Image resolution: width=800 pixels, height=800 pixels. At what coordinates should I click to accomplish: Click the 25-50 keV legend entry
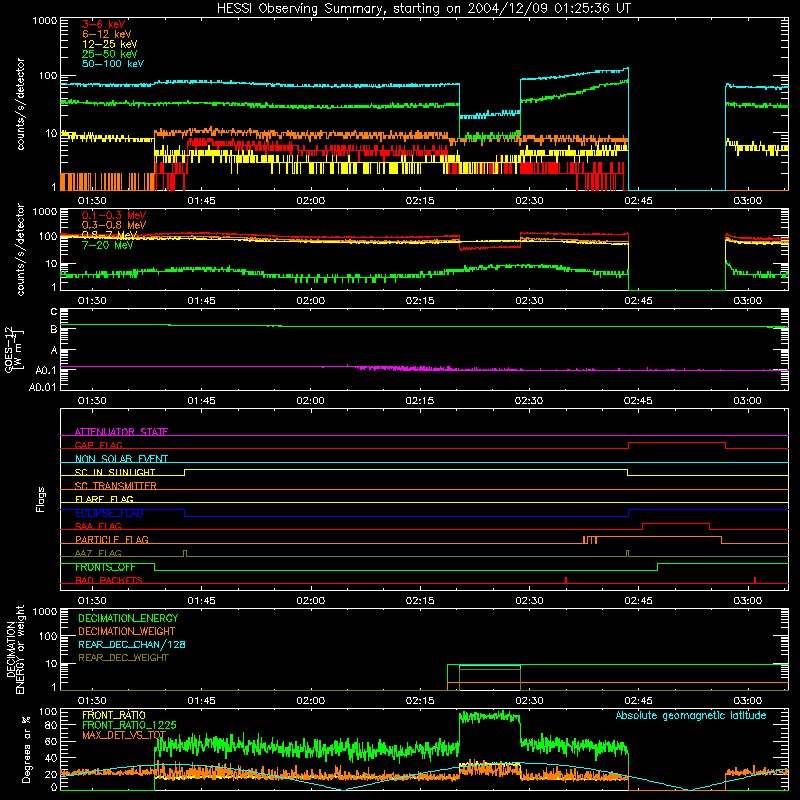click(110, 54)
